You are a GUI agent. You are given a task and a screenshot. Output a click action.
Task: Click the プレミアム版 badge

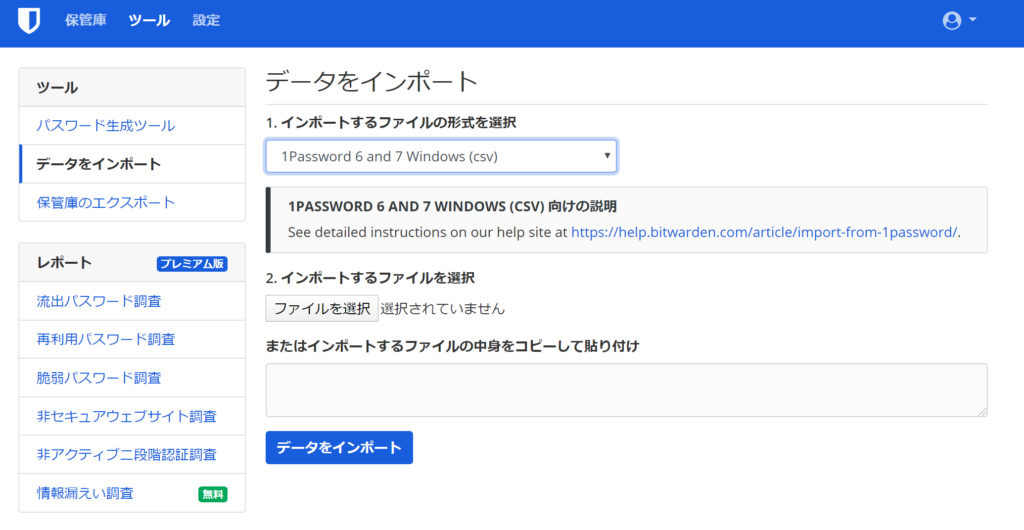point(192,264)
